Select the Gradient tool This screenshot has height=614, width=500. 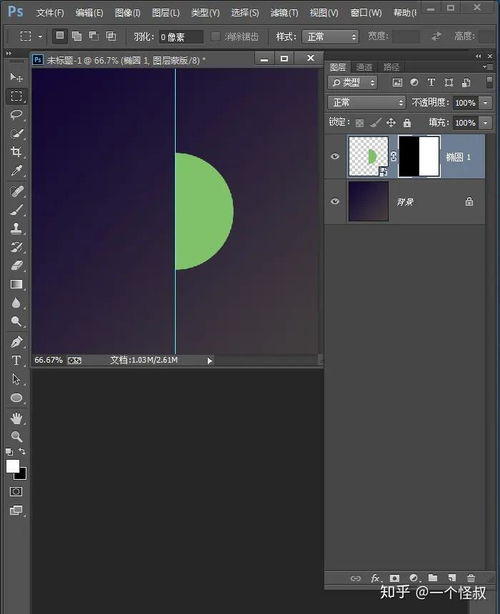pyautogui.click(x=16, y=284)
